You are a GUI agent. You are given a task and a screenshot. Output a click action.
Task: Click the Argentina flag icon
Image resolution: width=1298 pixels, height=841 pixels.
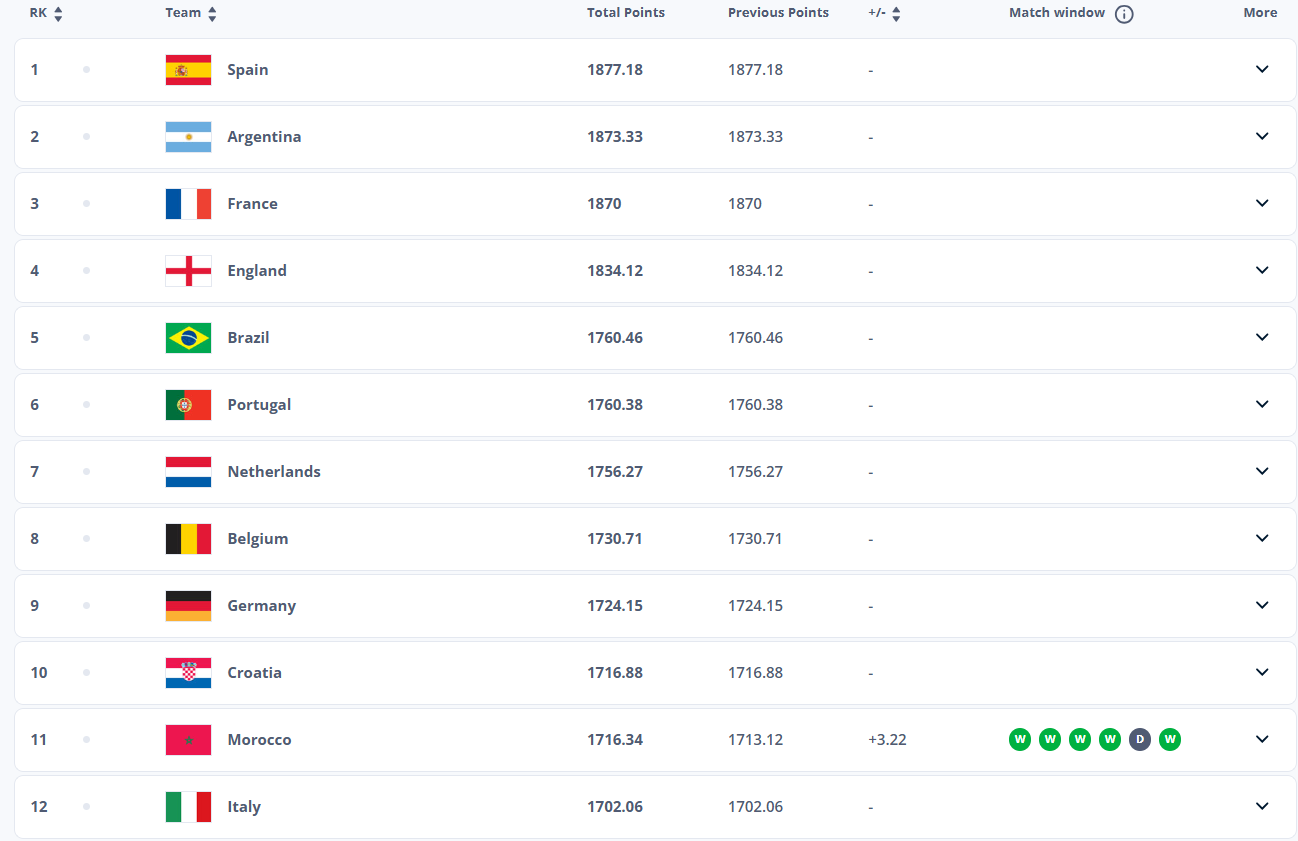click(188, 137)
